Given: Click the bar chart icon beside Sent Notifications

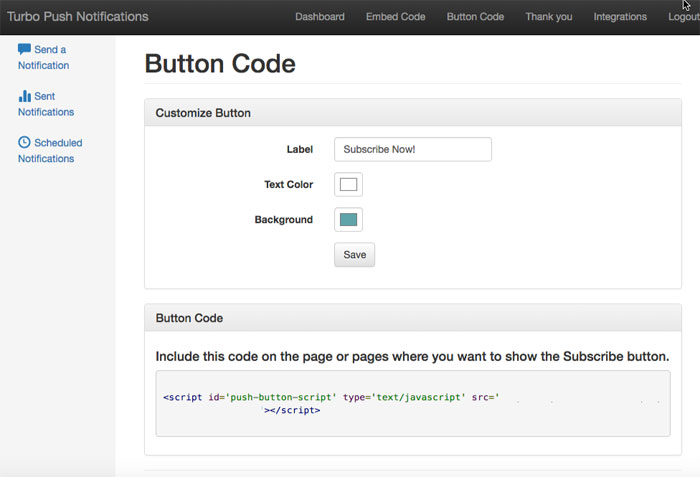Looking at the screenshot, I should 25,96.
